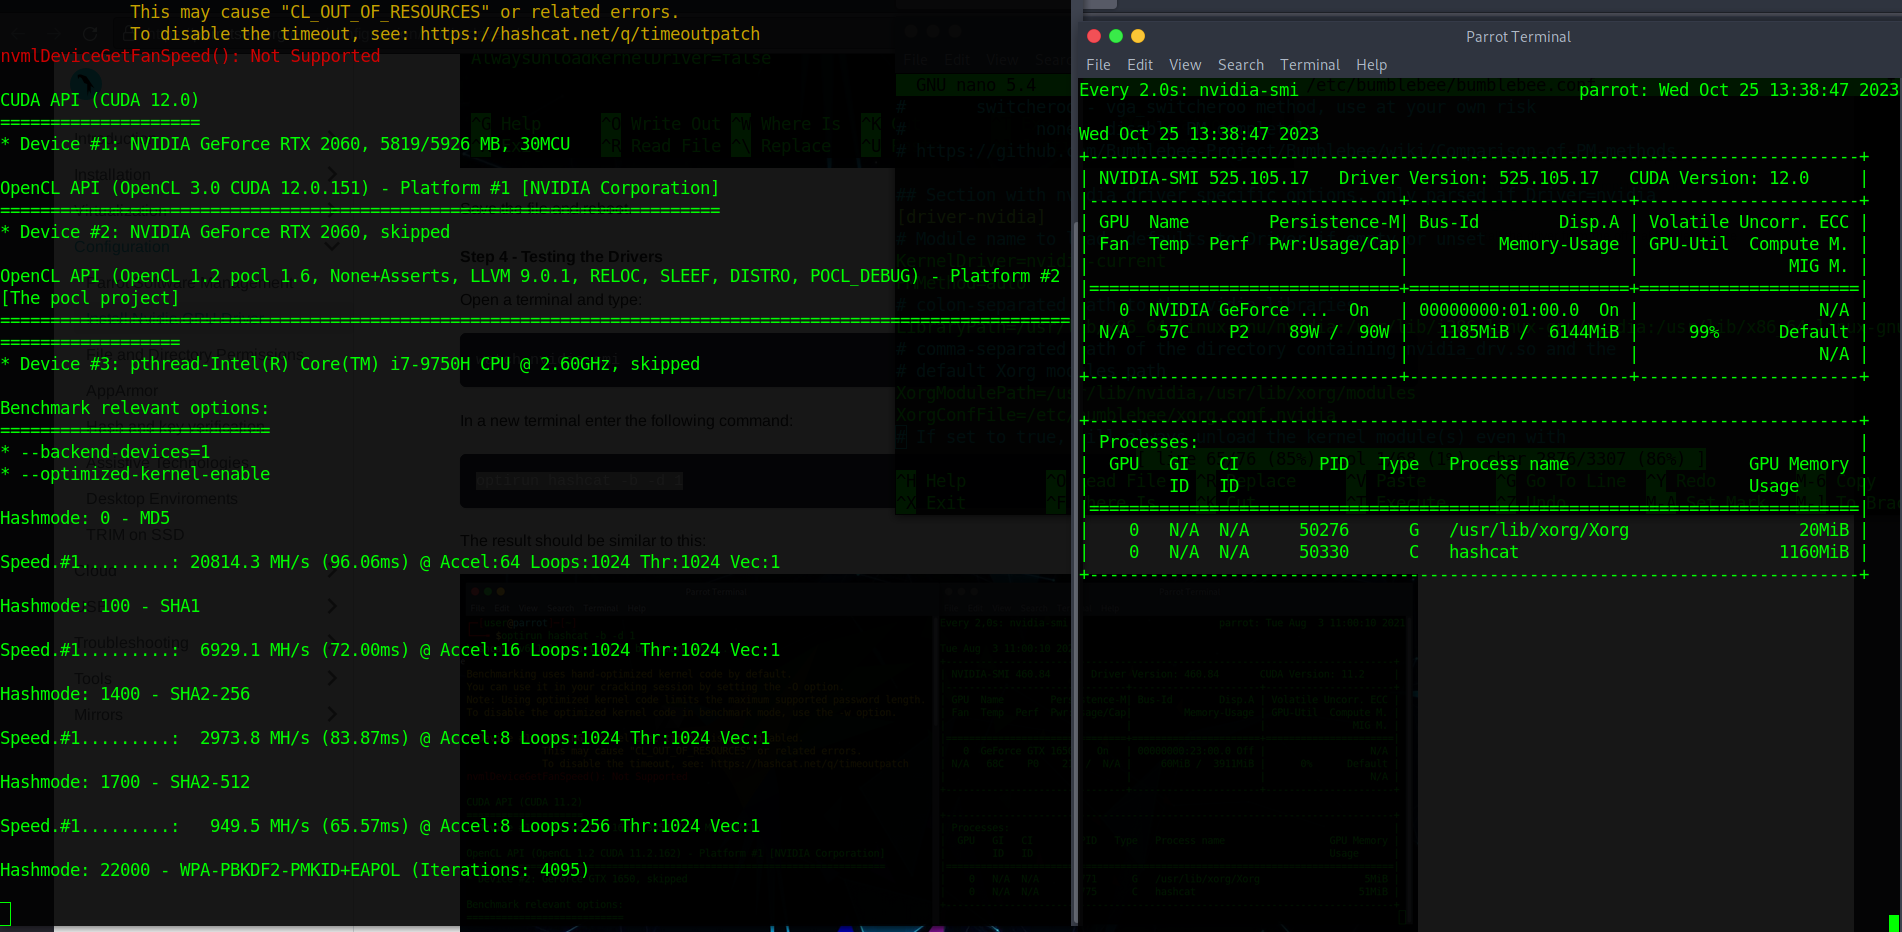
Task: Click the 'parrot: Wed Oct 25 13:38:47 2023' timestamp
Action: click(1739, 90)
